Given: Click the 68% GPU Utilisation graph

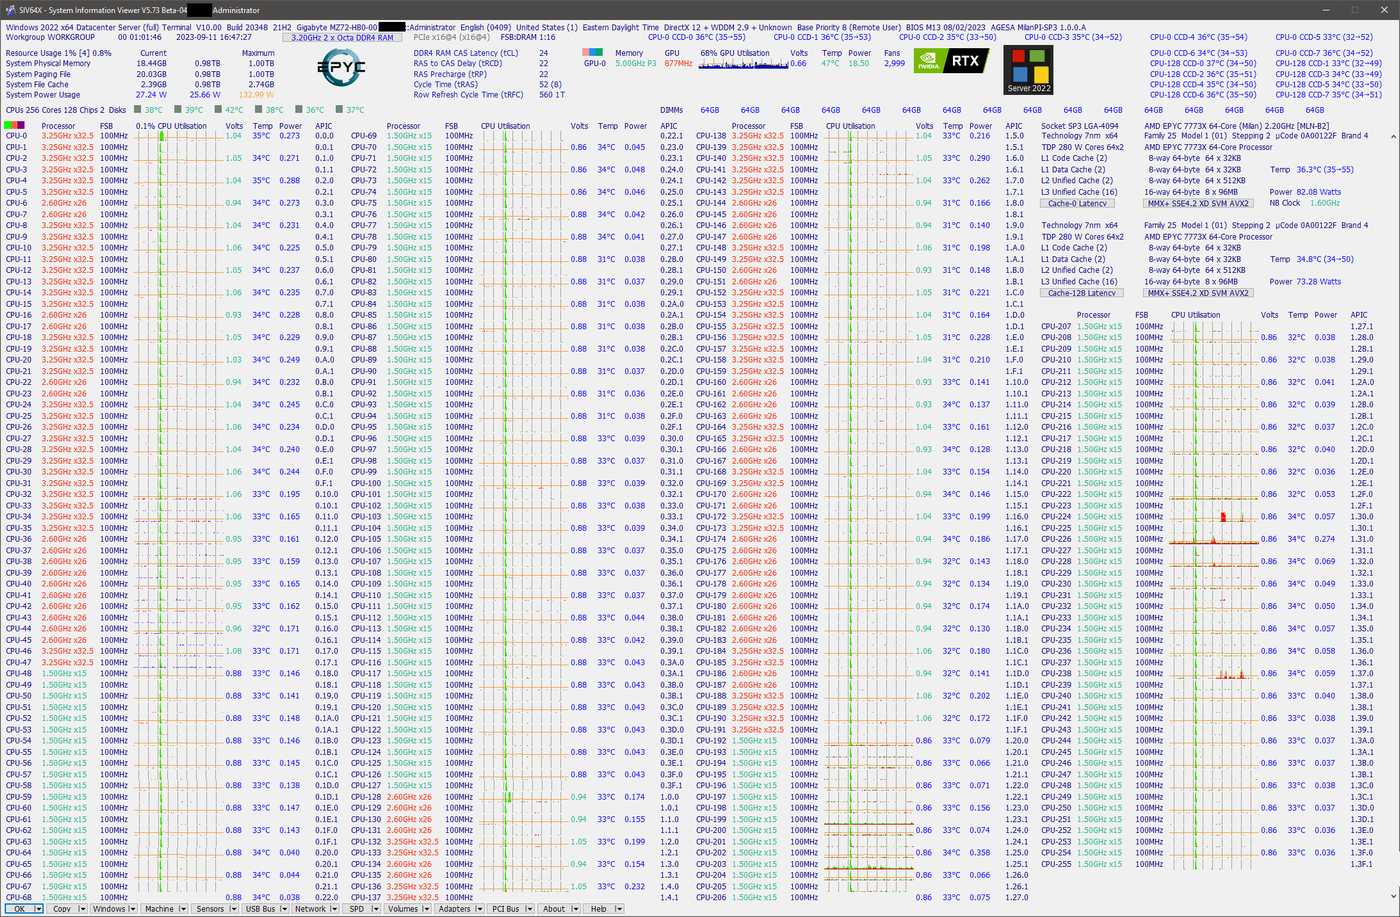Looking at the screenshot, I should (x=742, y=64).
